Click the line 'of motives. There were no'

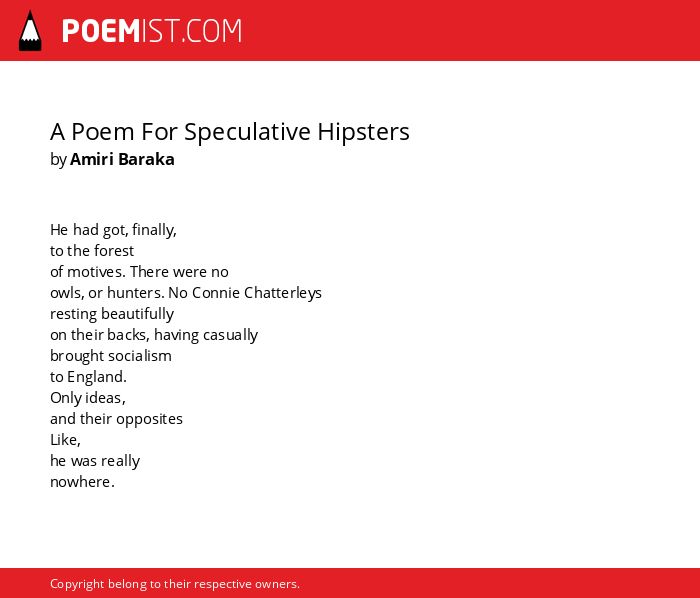(139, 272)
